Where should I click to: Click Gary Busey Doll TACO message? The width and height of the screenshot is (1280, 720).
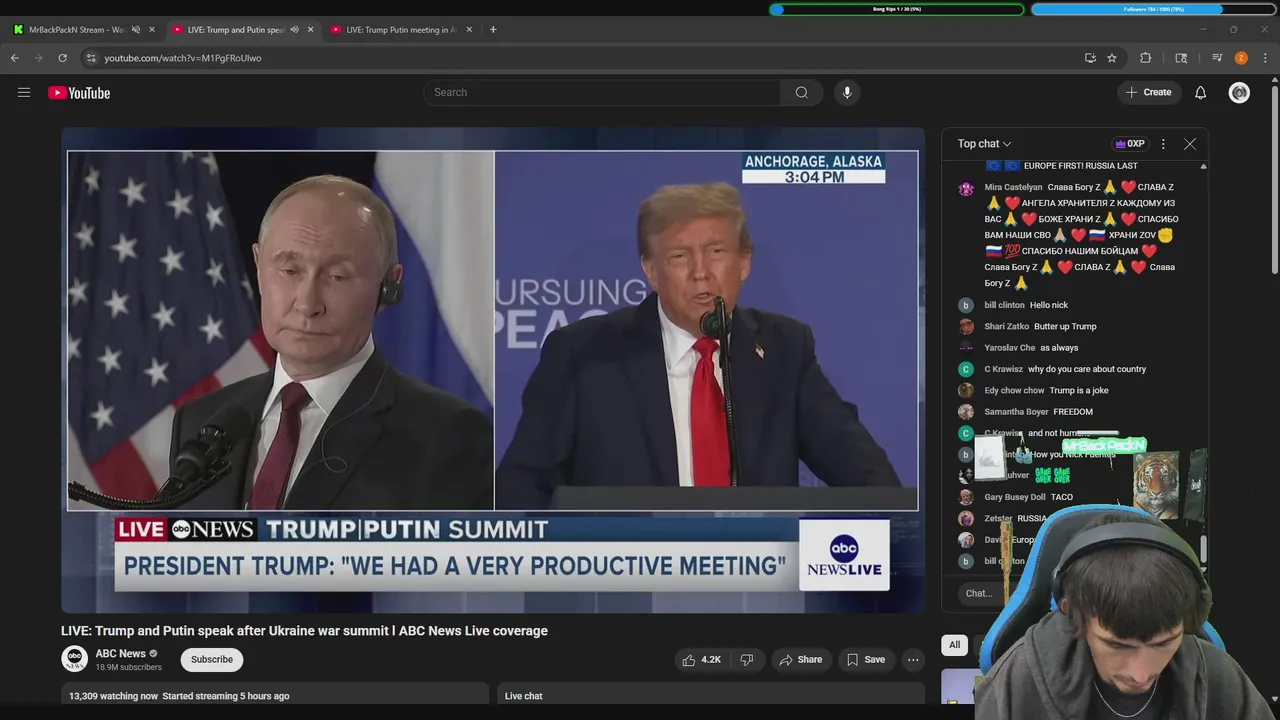[x=1062, y=497]
